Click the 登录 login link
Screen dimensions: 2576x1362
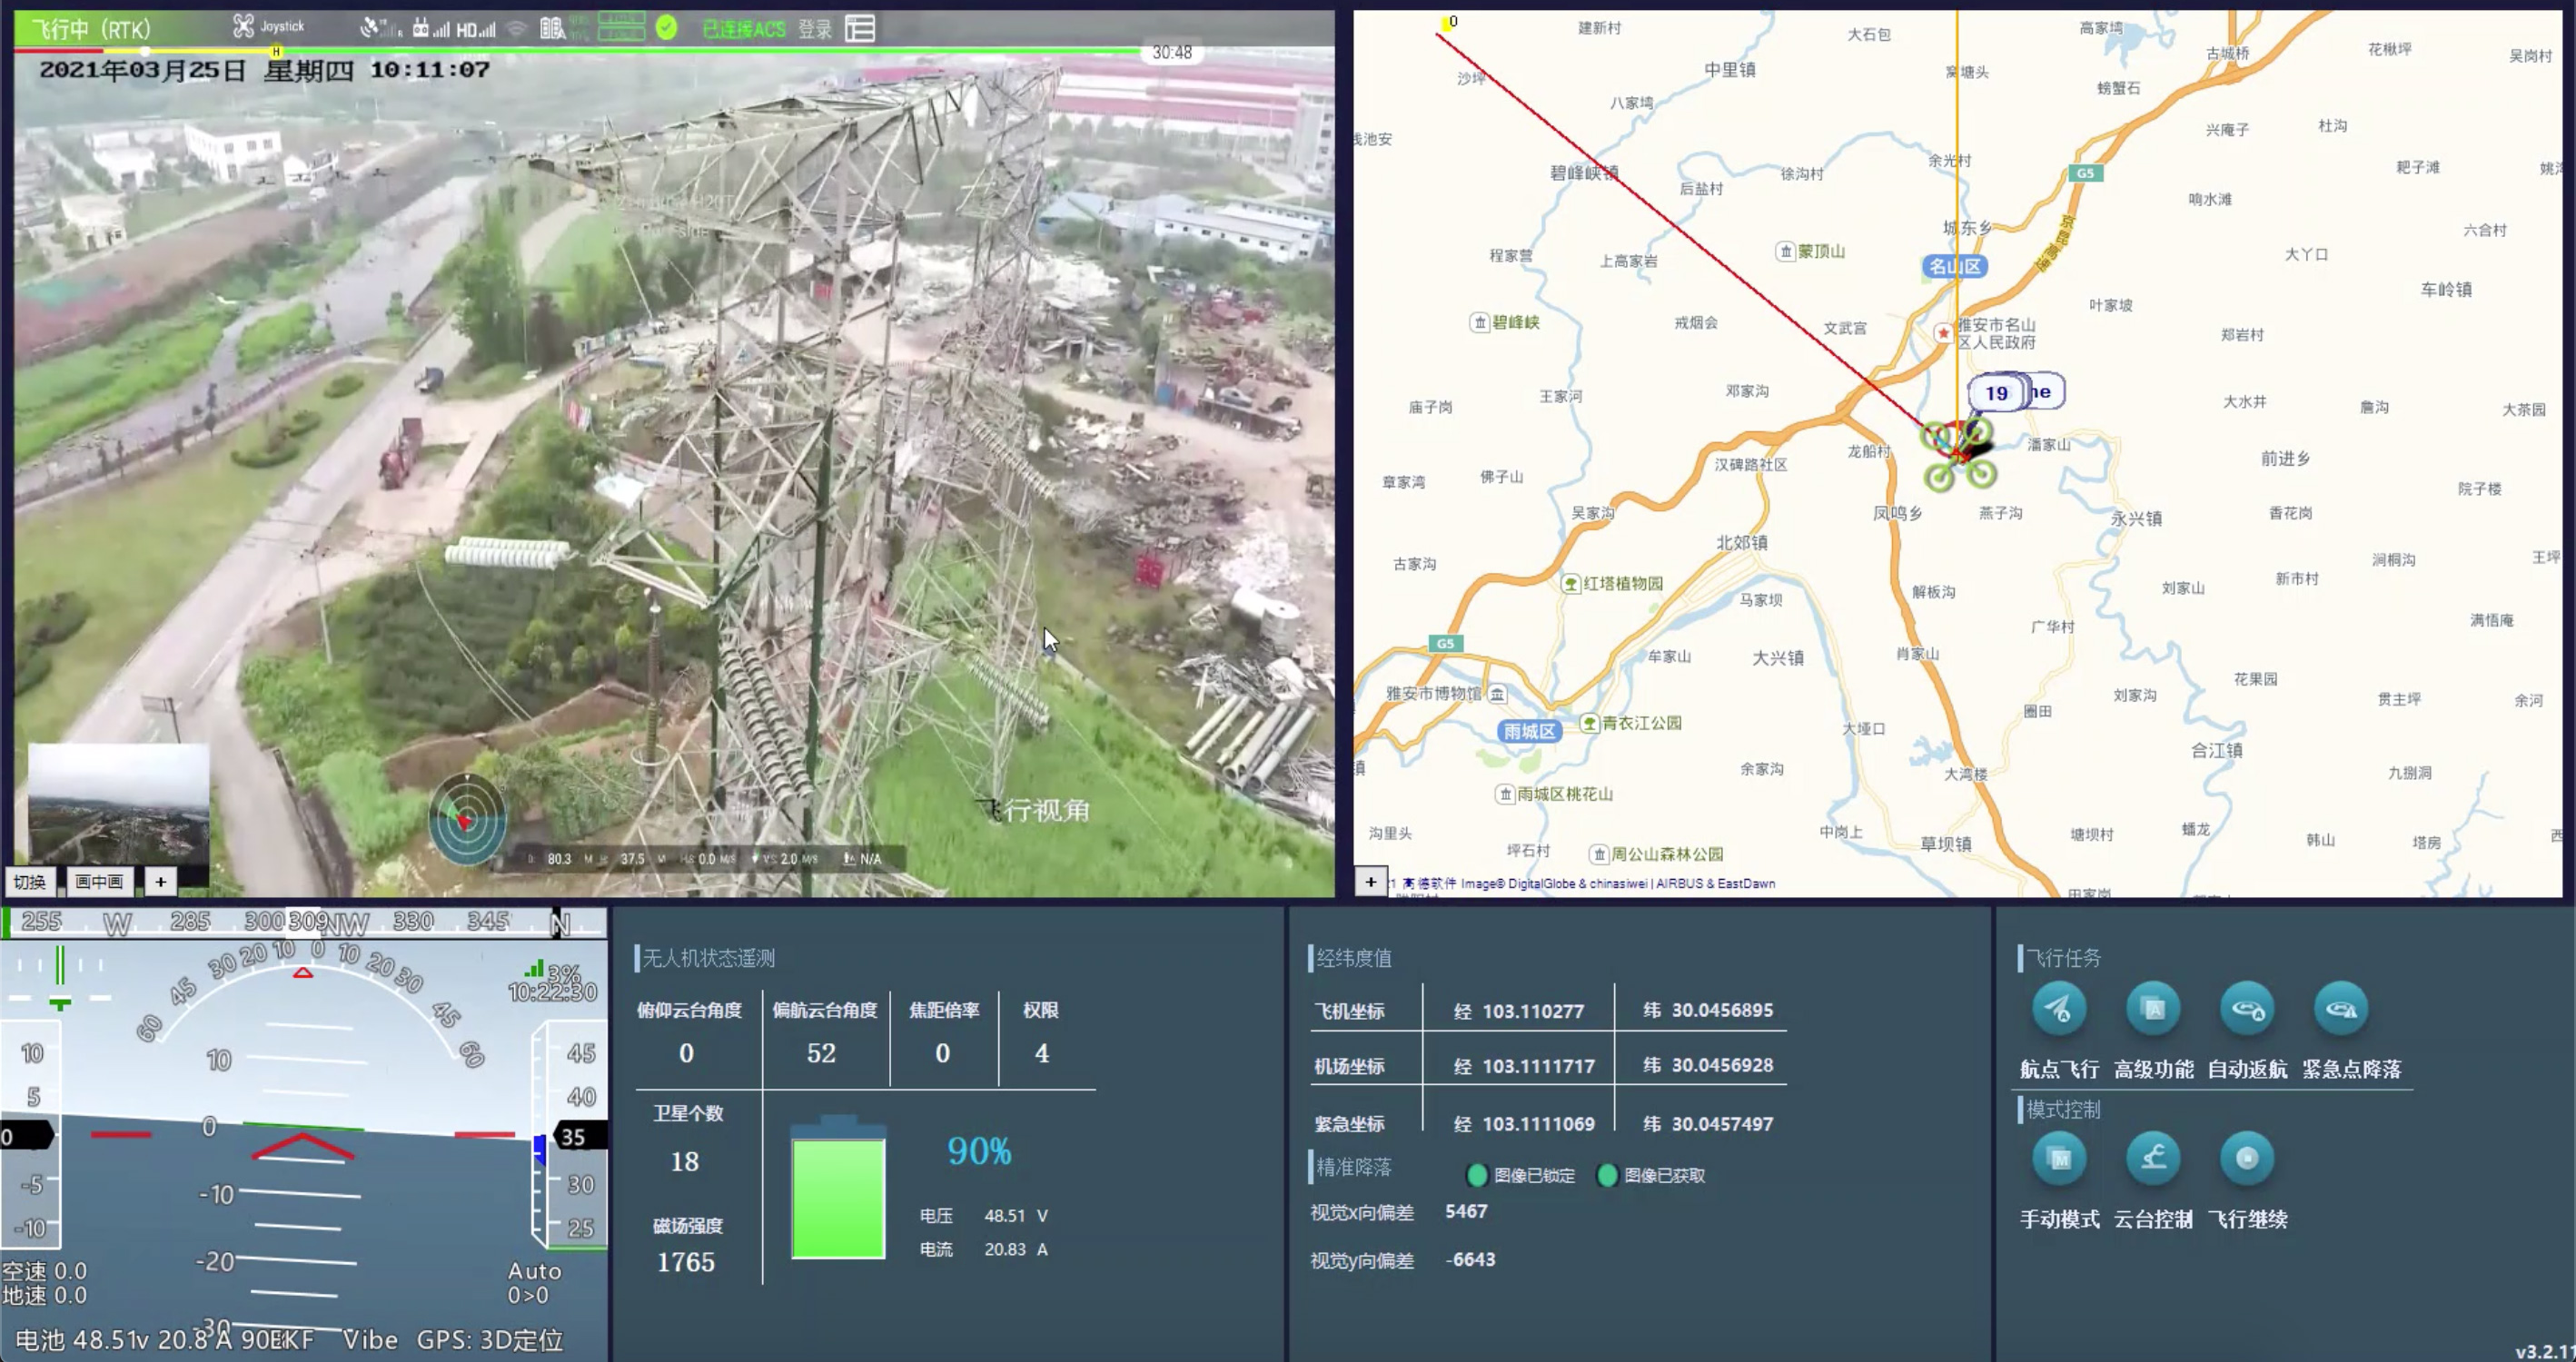814,29
